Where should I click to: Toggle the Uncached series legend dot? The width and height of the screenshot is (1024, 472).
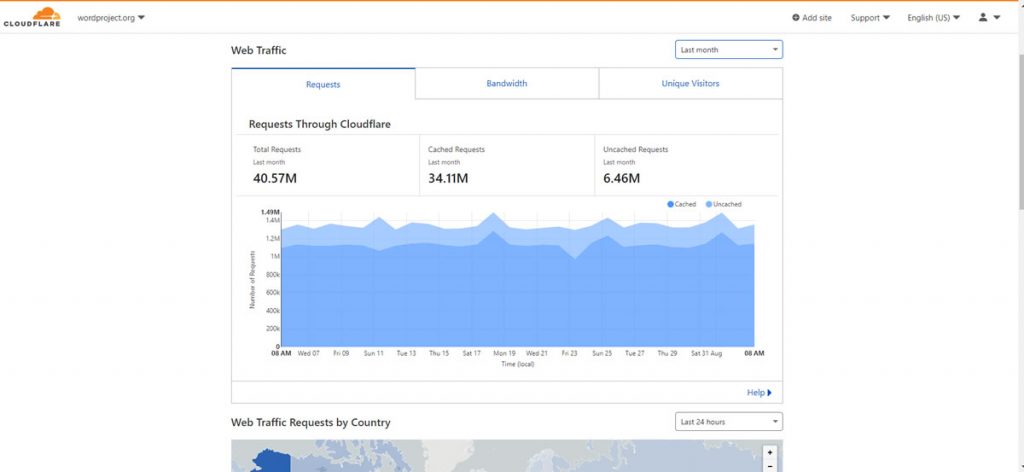point(709,204)
